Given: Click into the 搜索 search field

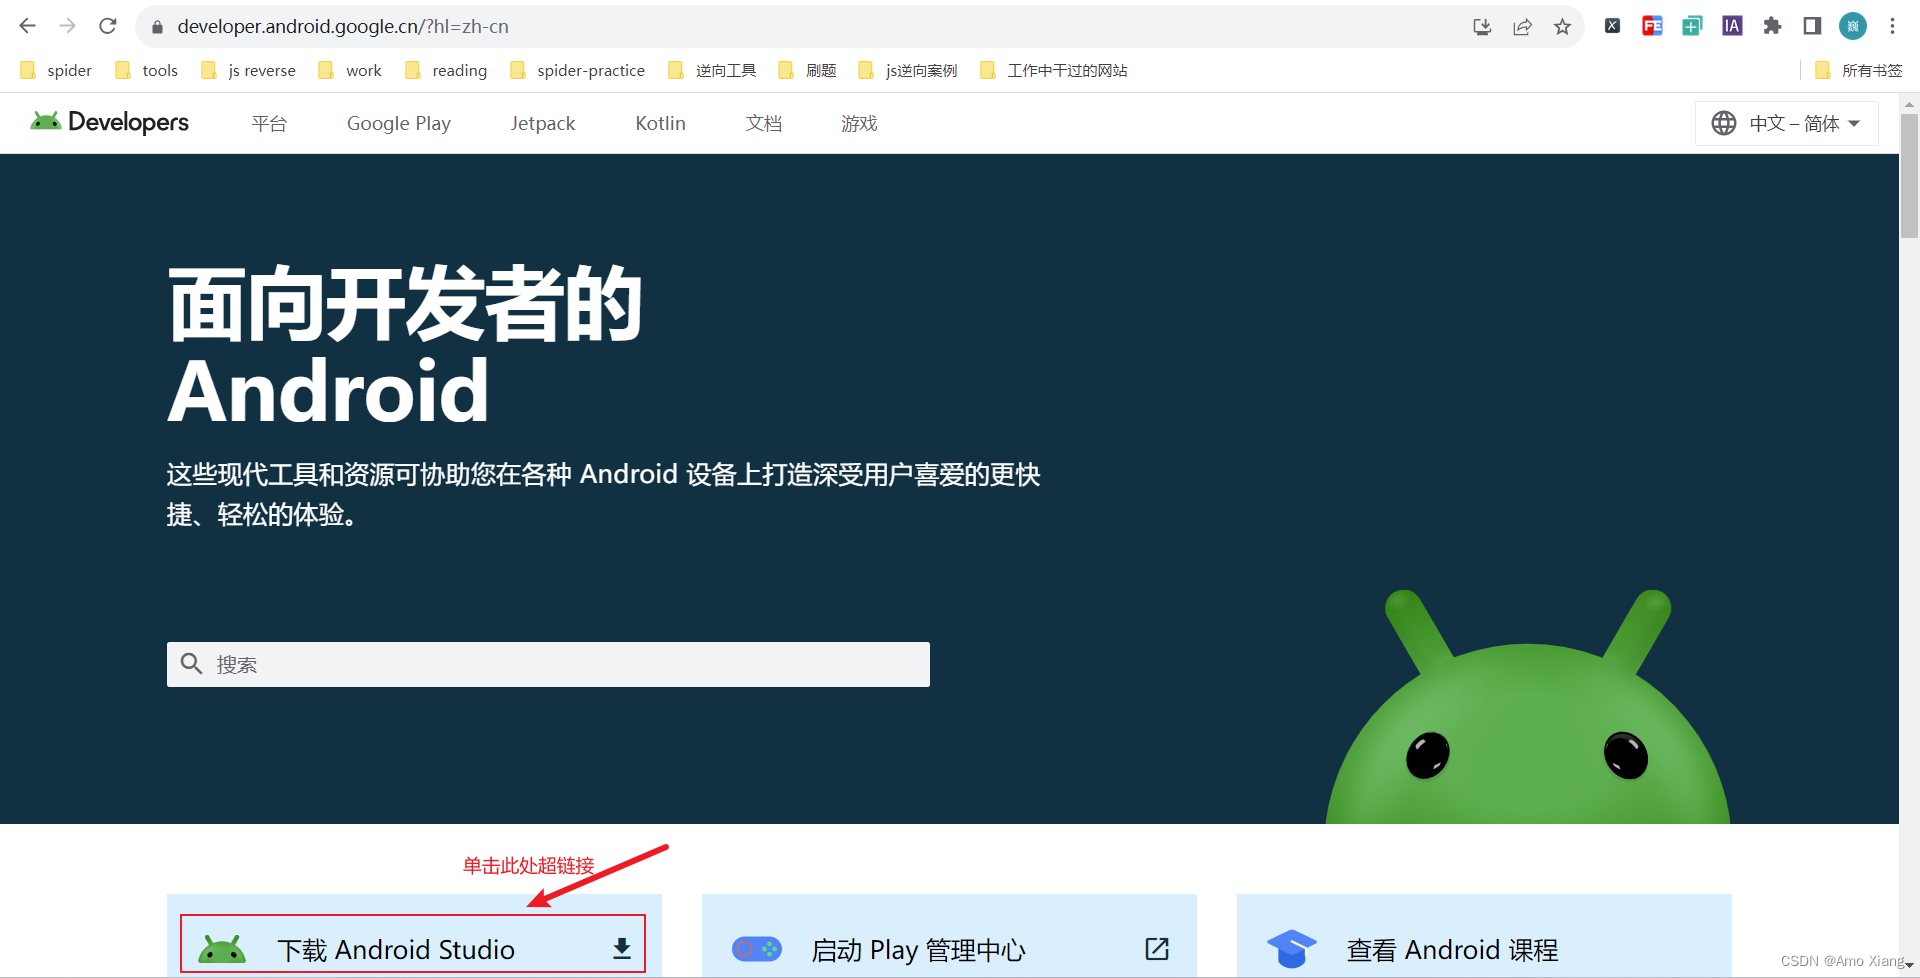Looking at the screenshot, I should 548,664.
